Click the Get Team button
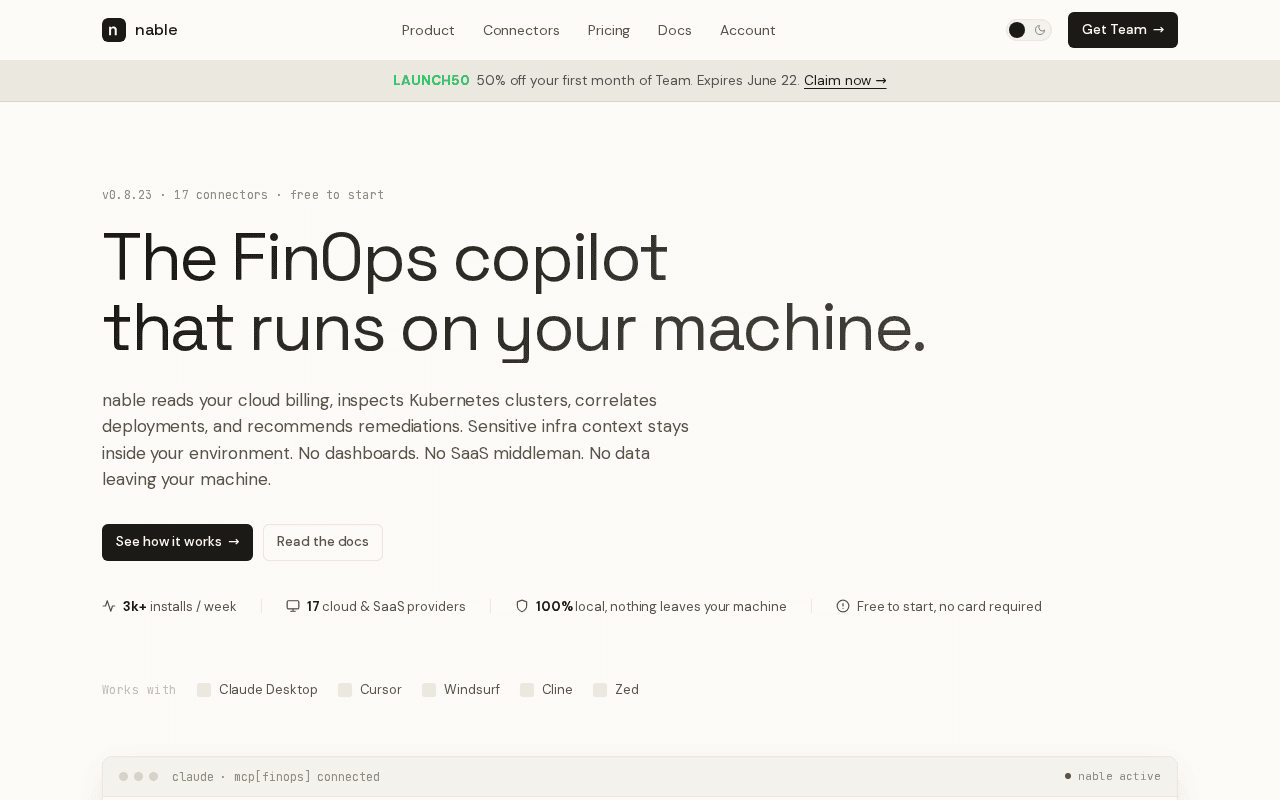The height and width of the screenshot is (800, 1280). point(1123,30)
